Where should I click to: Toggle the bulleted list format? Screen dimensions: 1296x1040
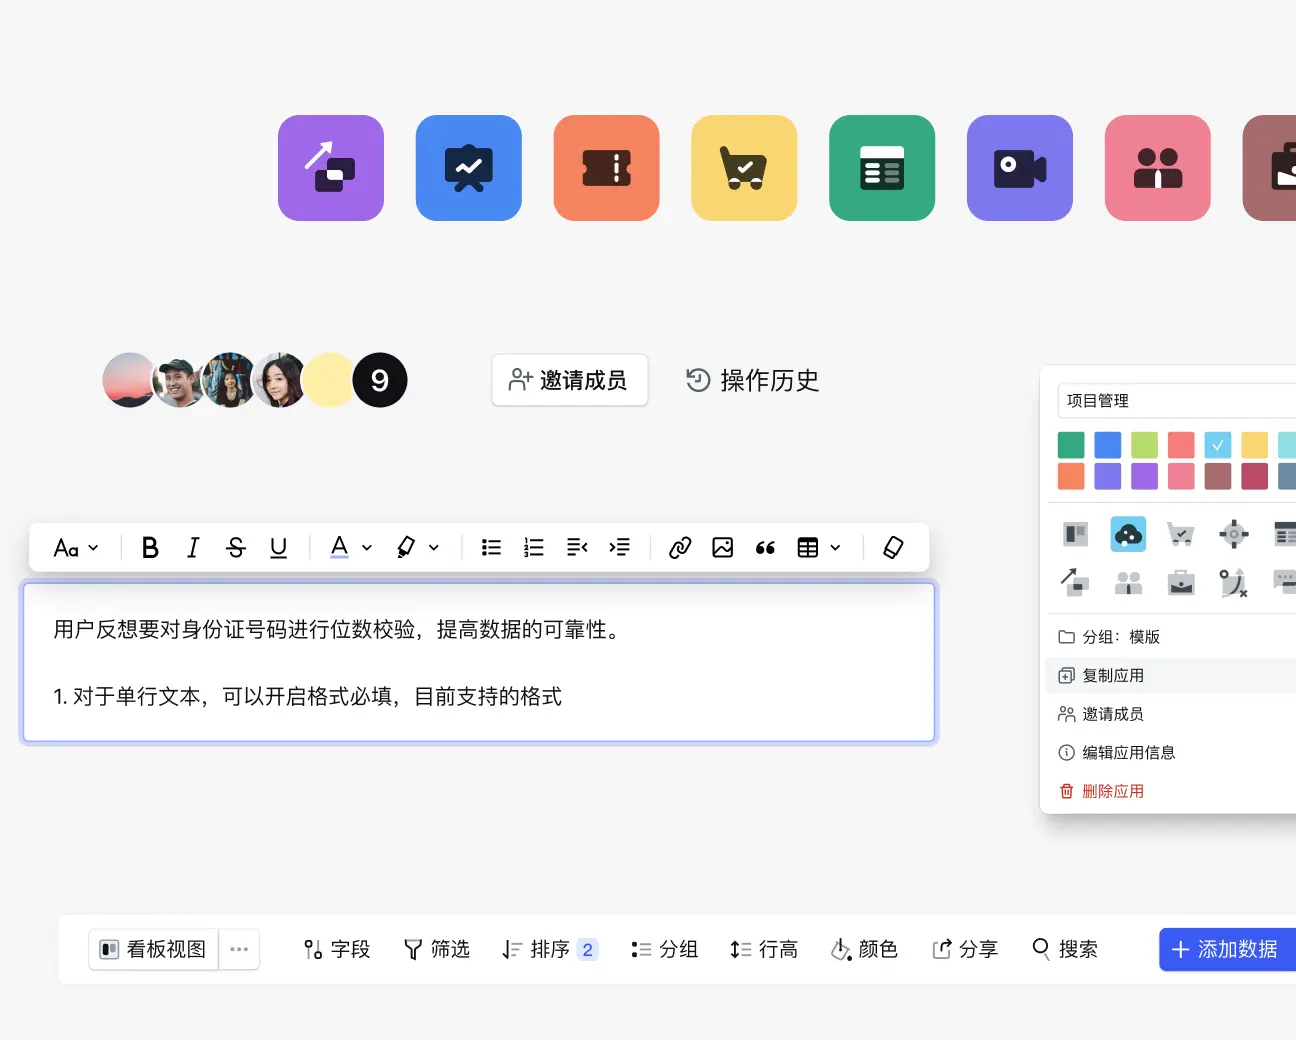point(491,548)
